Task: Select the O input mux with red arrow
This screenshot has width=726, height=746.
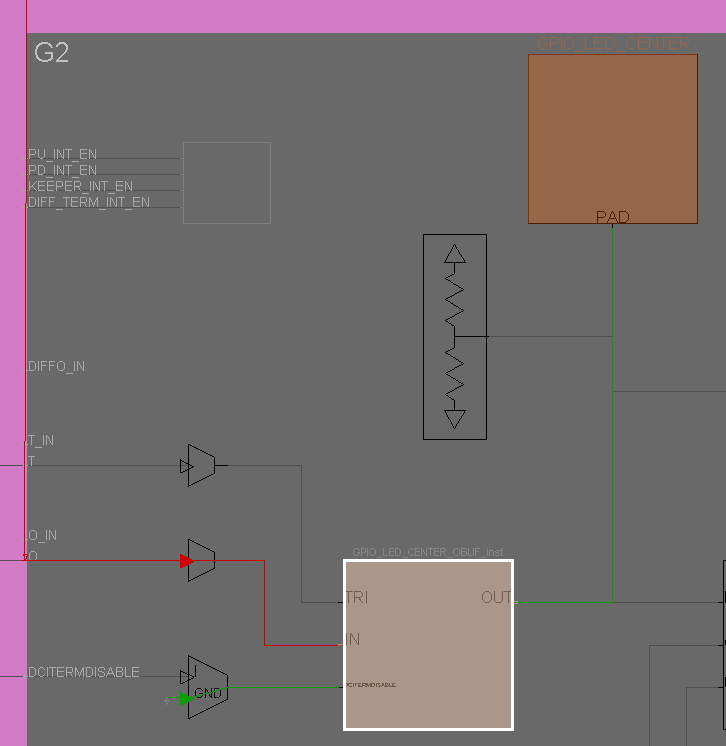Action: [x=201, y=560]
